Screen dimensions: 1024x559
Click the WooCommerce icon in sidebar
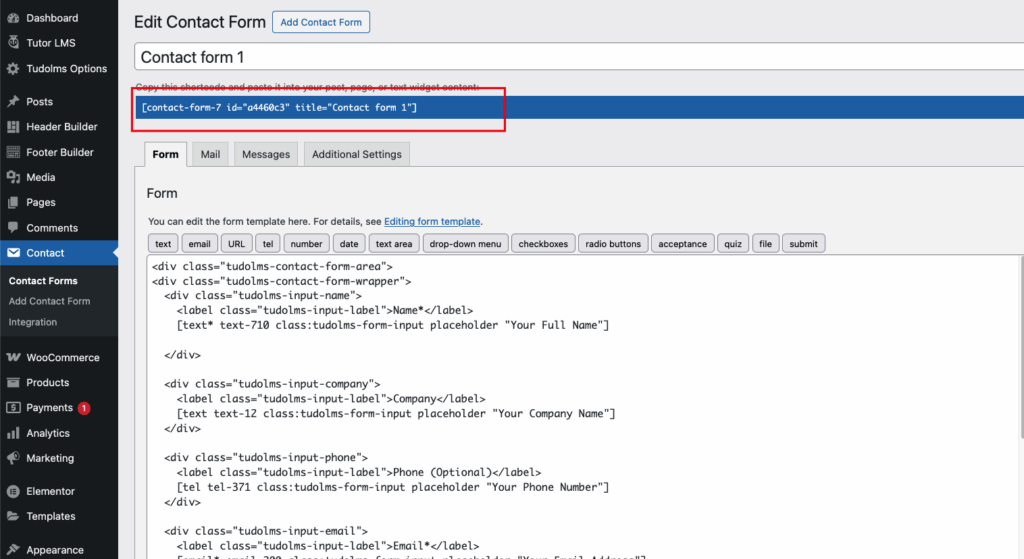[13, 357]
